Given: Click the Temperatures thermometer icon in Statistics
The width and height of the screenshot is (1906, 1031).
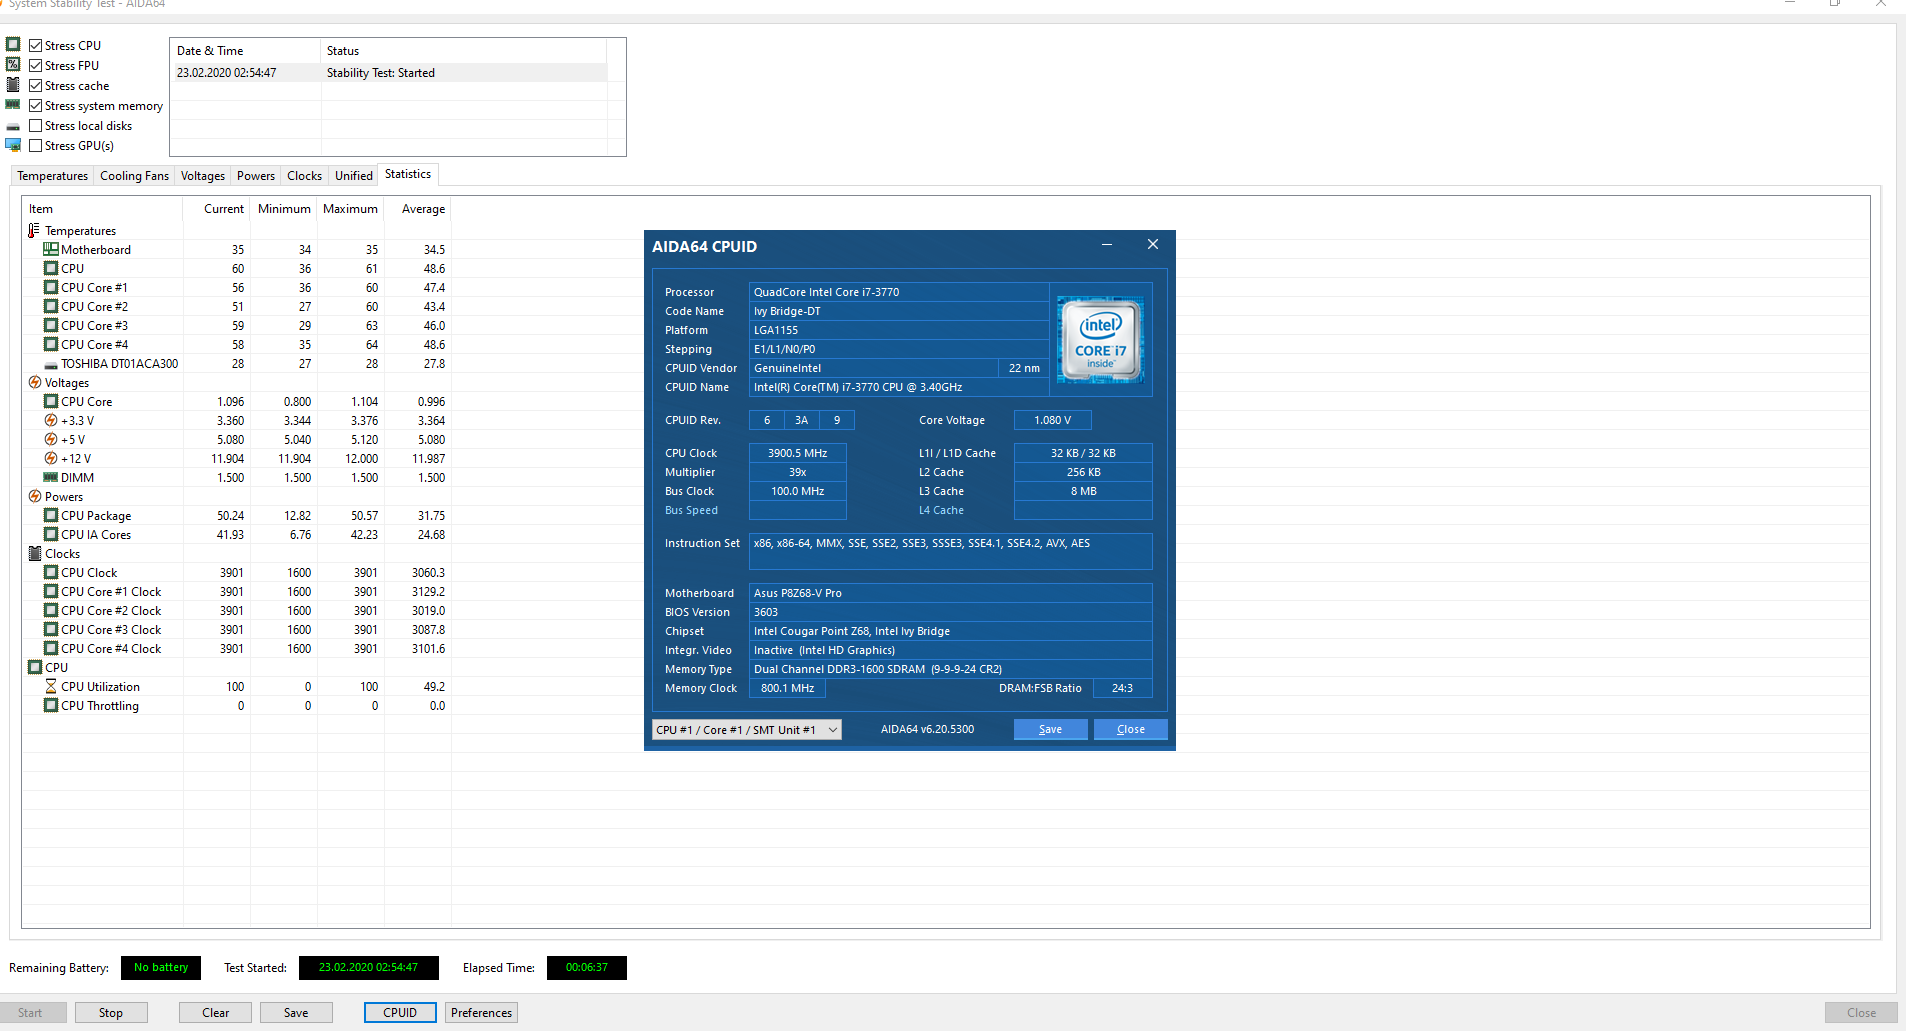Looking at the screenshot, I should [34, 231].
